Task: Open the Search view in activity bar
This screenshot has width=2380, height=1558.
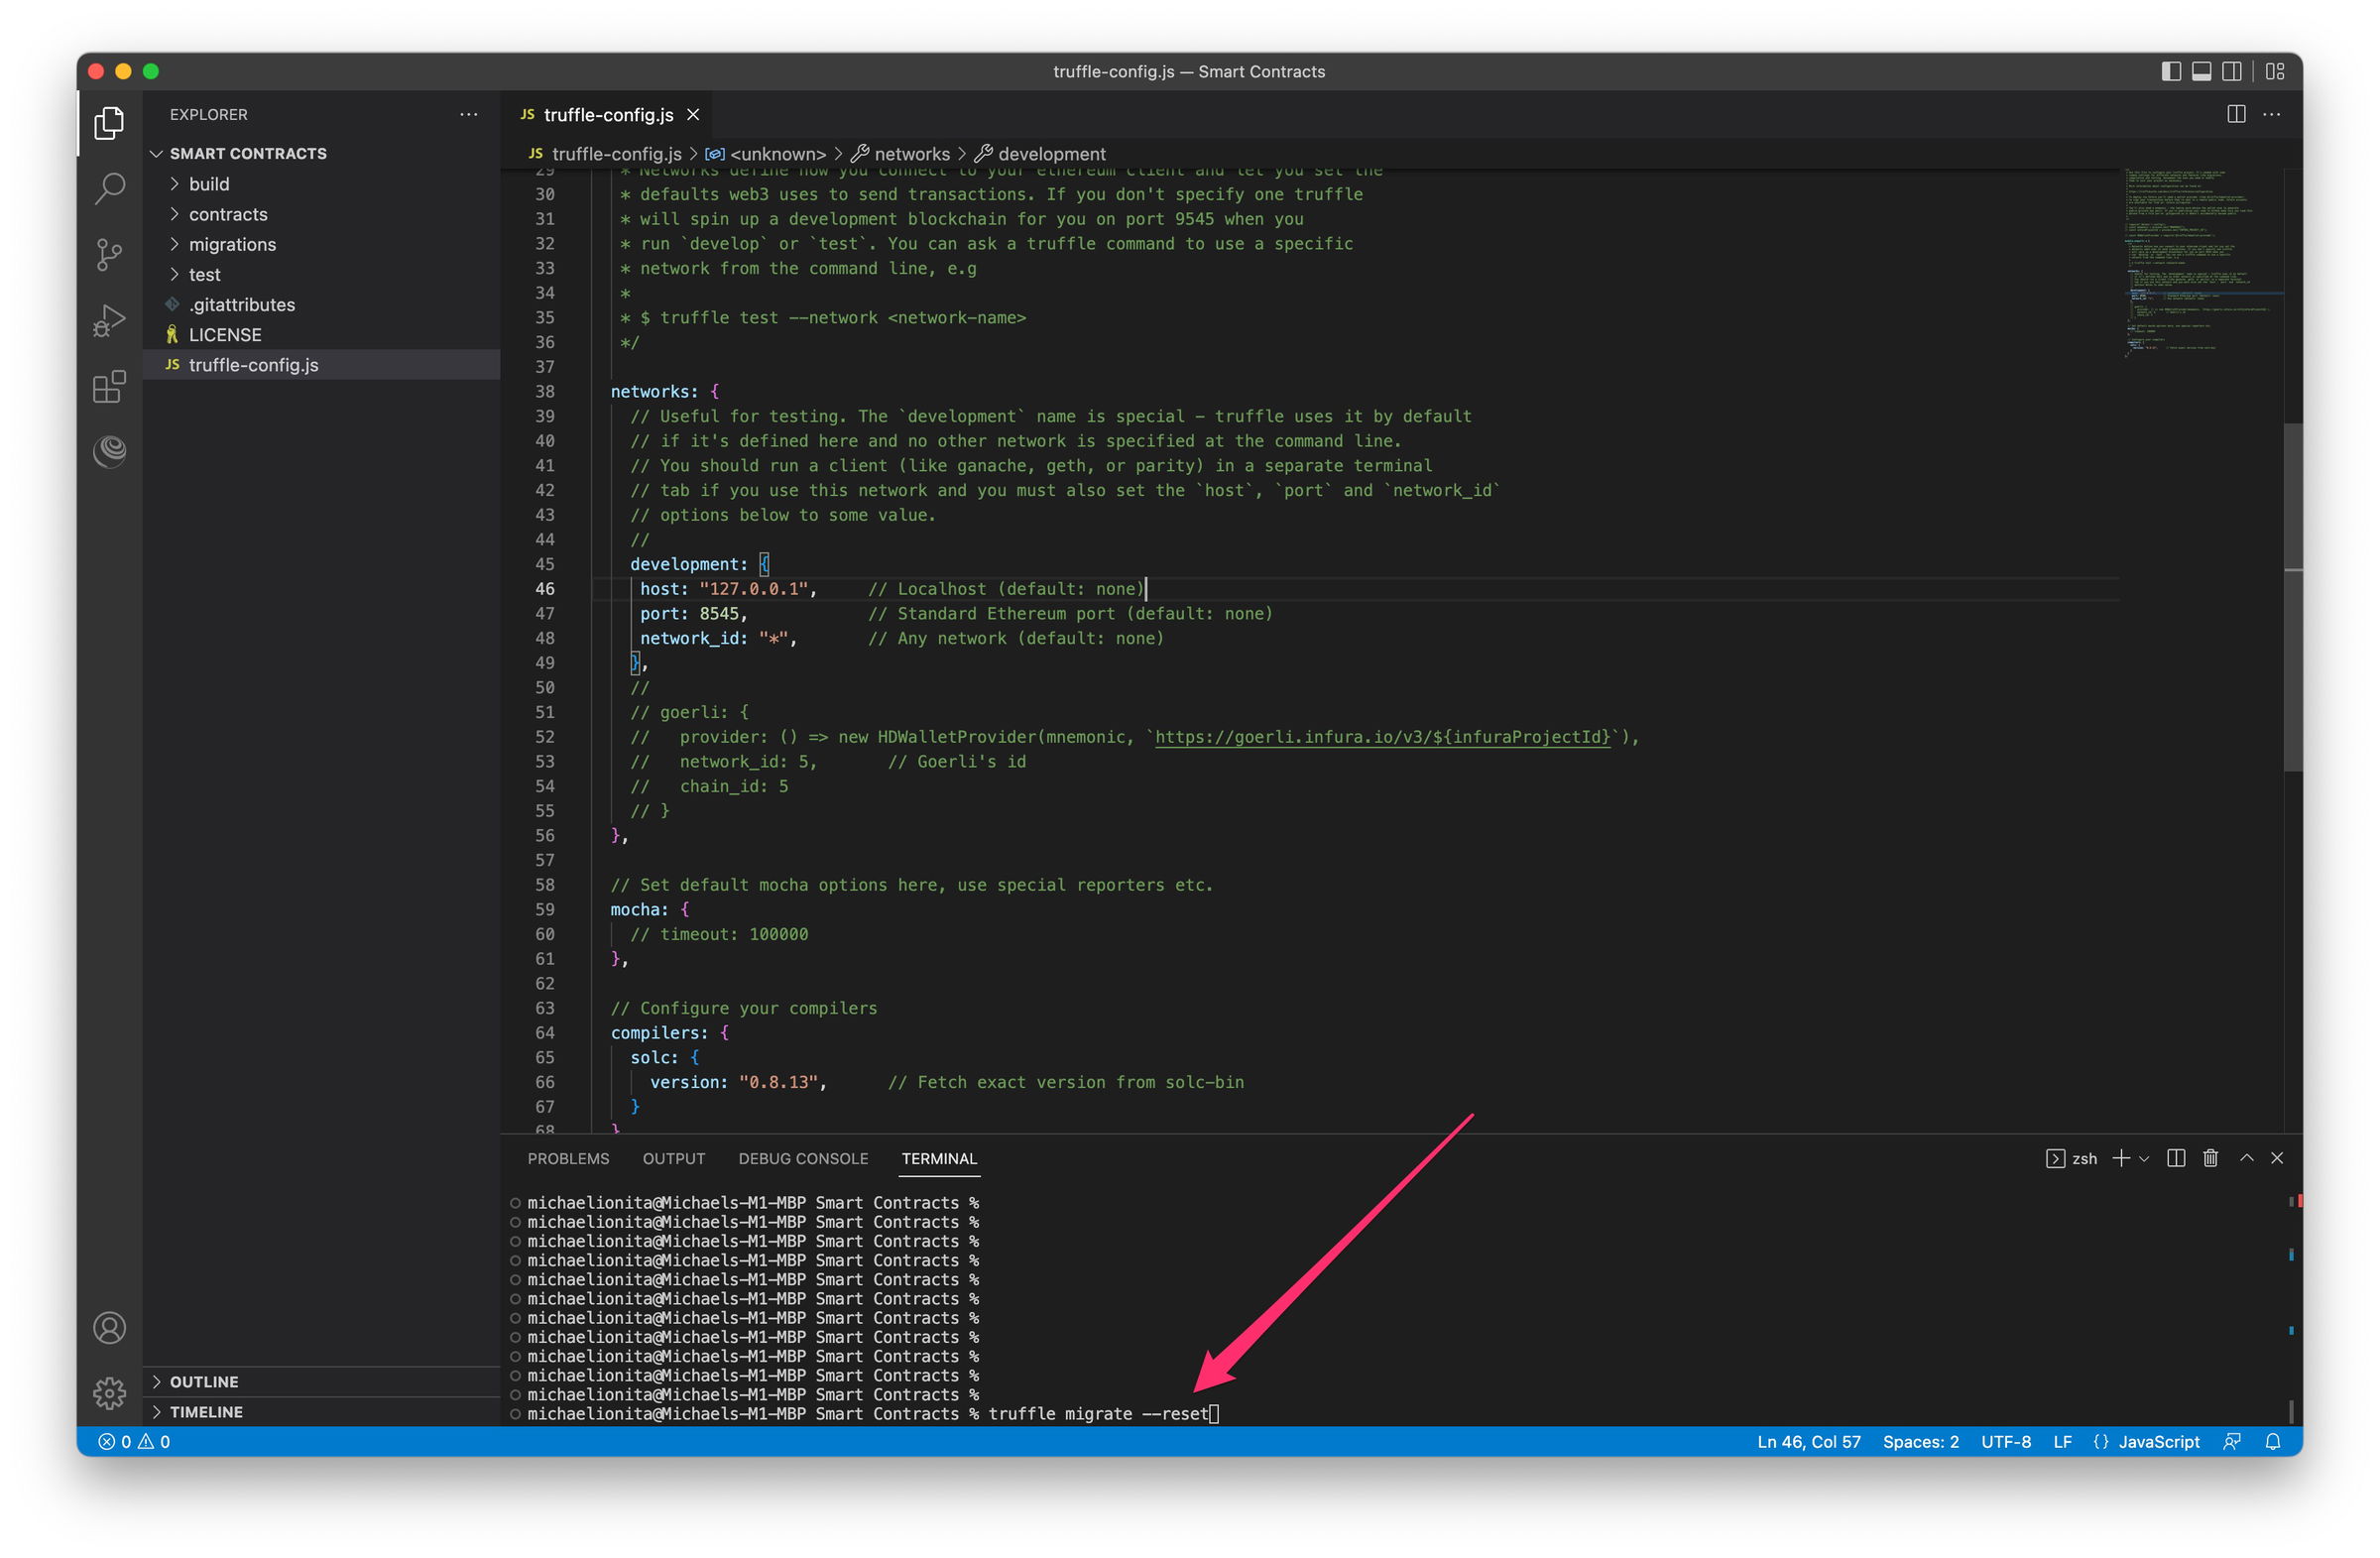Action: pyautogui.click(x=109, y=188)
